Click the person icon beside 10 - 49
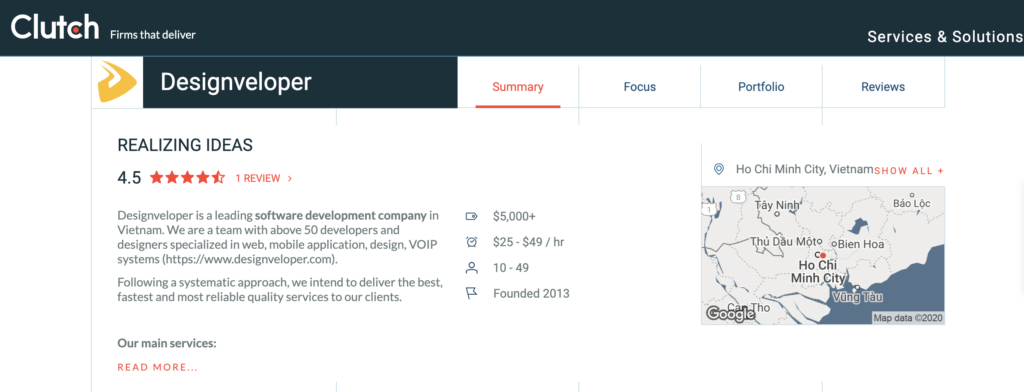The width and height of the screenshot is (1024, 392). coord(471,268)
